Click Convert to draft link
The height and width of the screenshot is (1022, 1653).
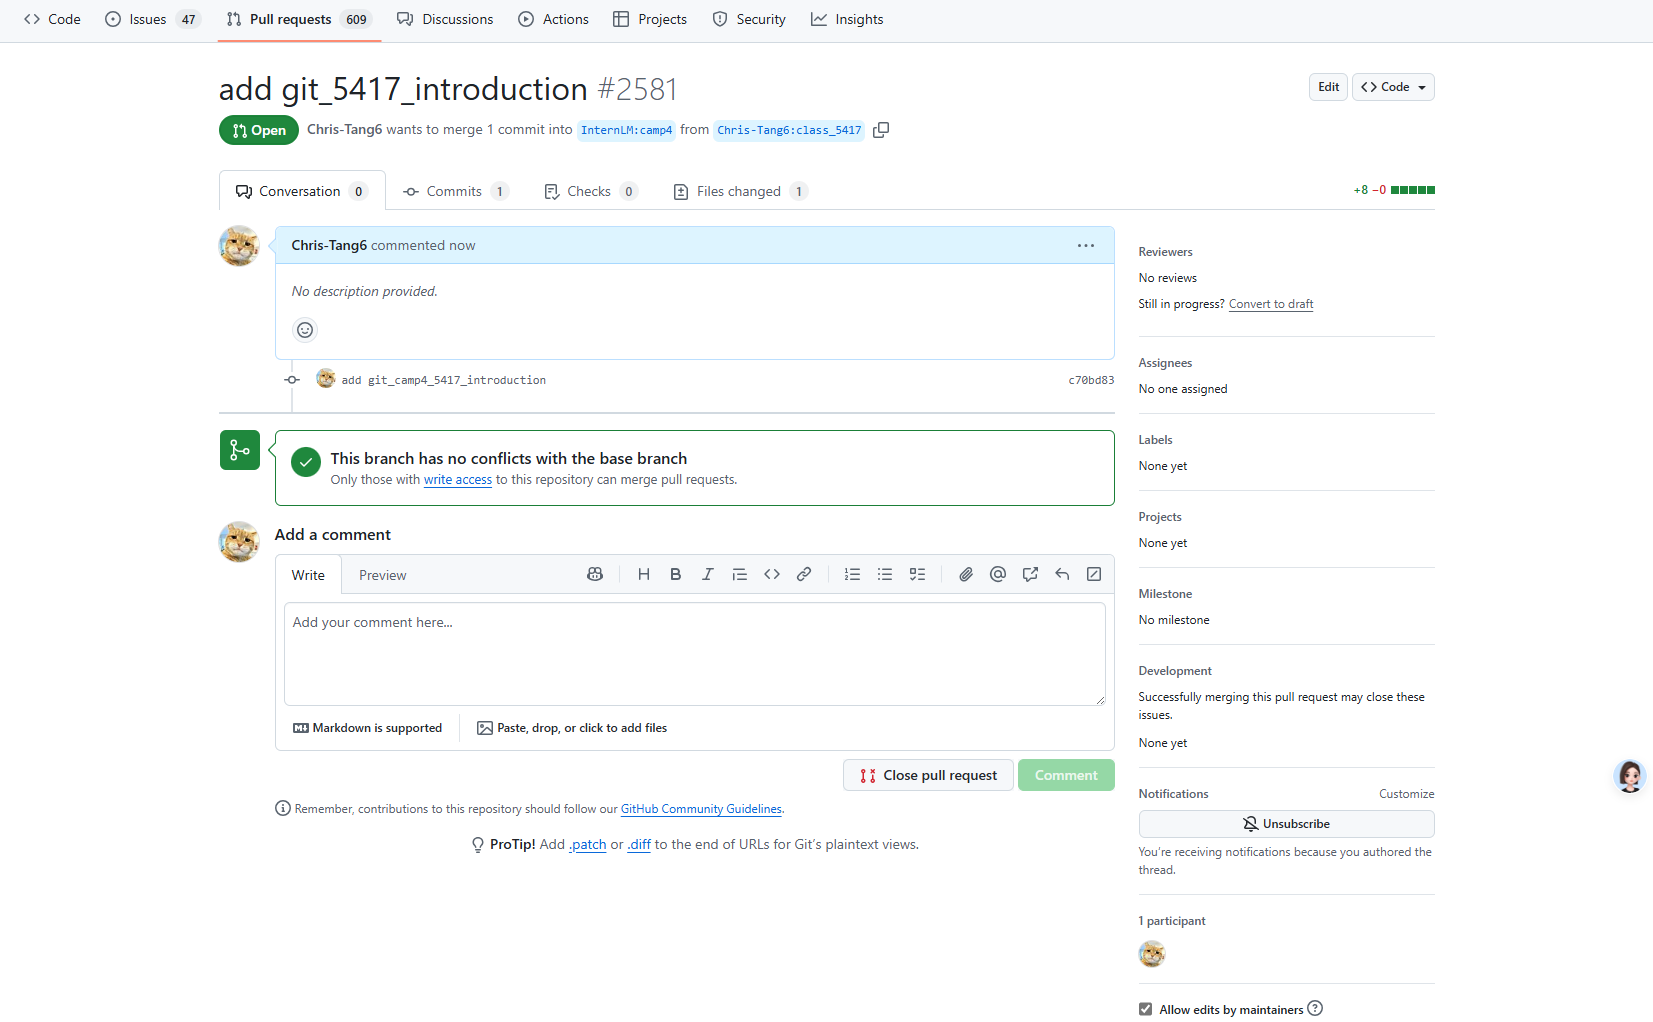1271,304
